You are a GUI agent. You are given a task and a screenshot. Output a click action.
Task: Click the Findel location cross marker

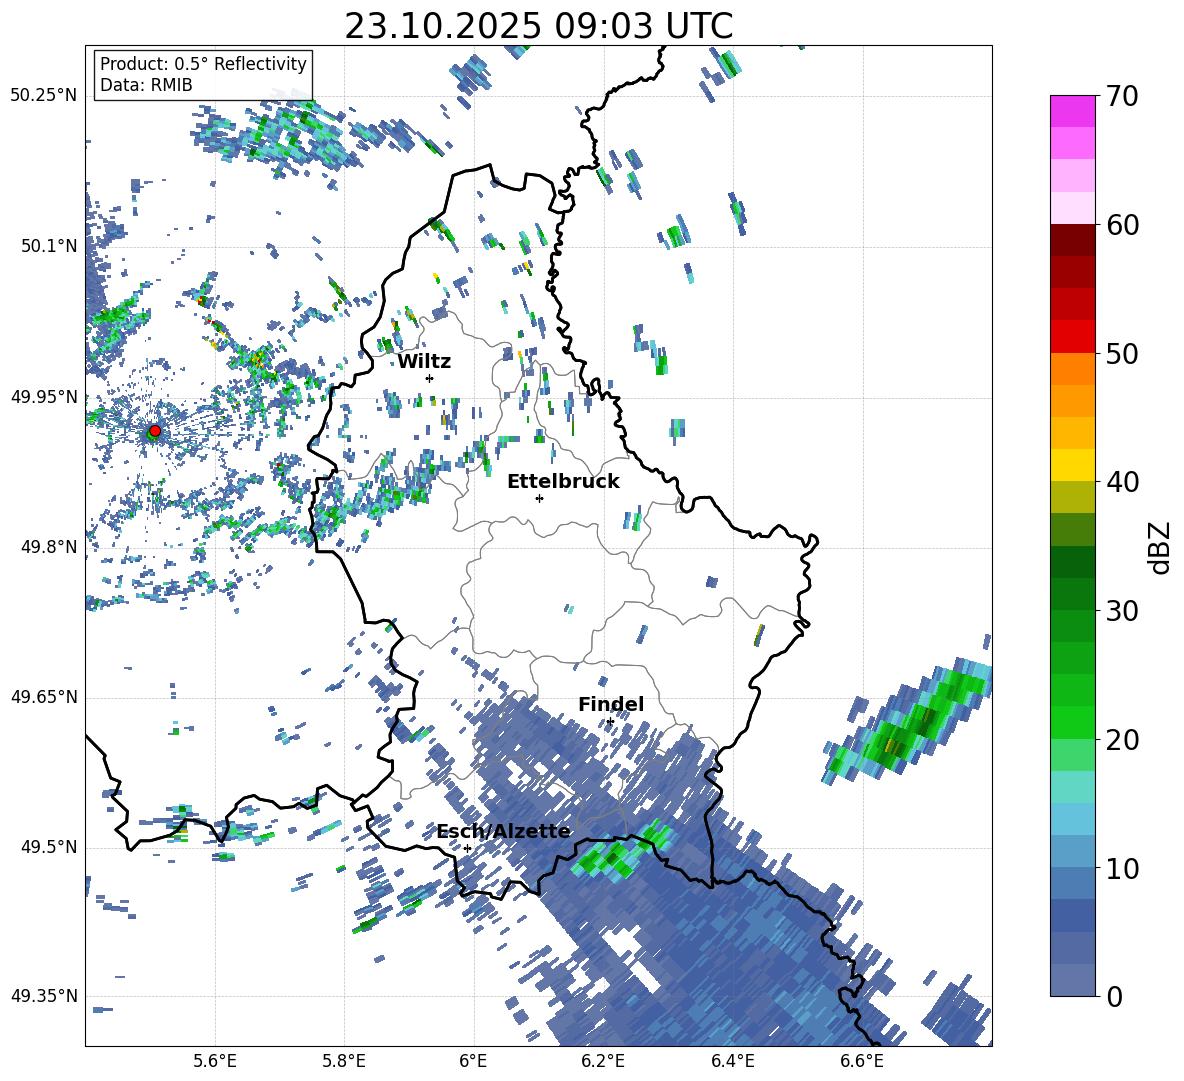[x=610, y=722]
